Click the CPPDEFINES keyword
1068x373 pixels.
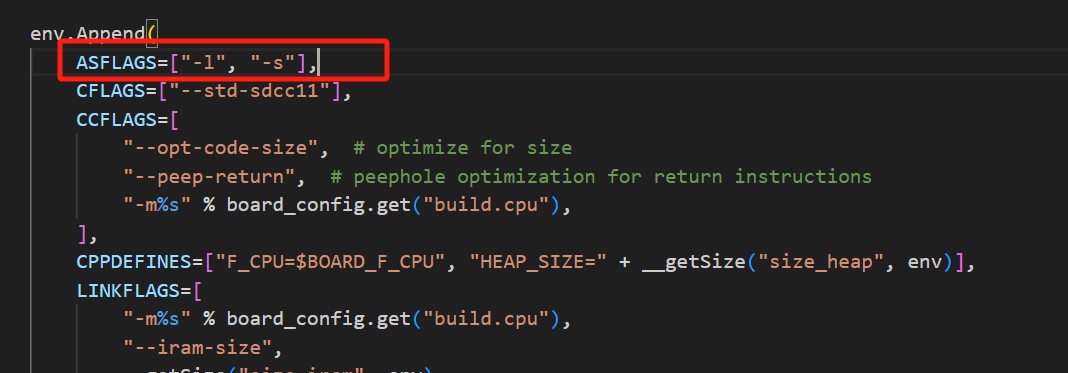tap(134, 261)
